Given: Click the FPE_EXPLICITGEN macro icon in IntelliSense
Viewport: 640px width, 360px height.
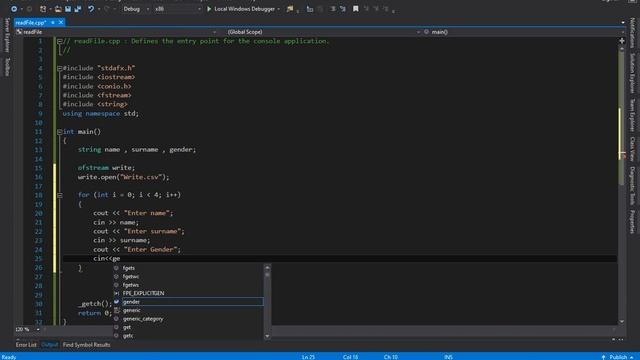Looking at the screenshot, I should [x=117, y=293].
